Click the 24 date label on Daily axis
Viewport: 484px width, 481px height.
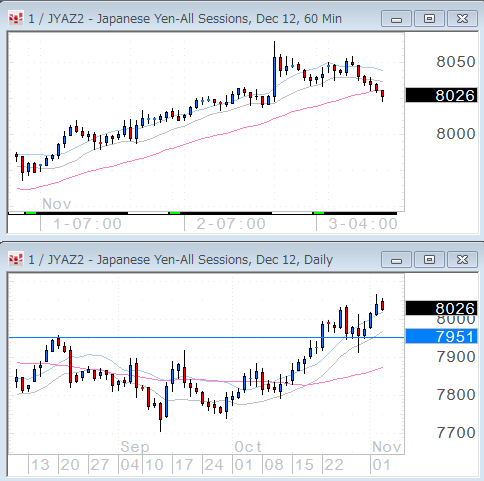coord(214,465)
